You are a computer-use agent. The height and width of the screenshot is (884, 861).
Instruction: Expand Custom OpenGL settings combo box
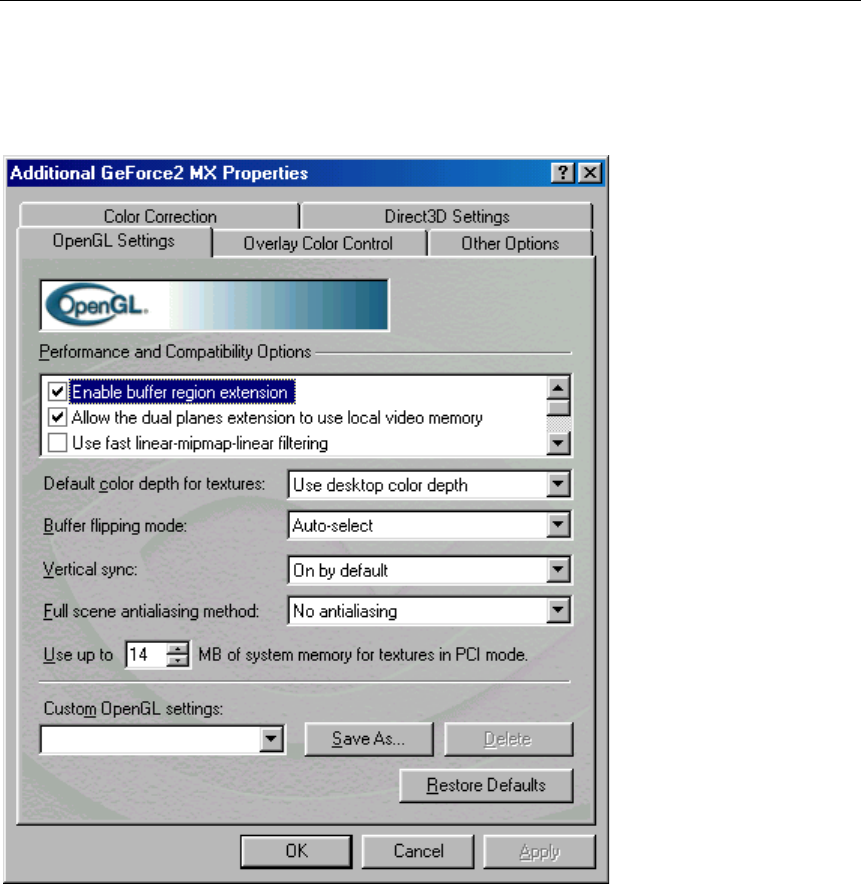(271, 739)
